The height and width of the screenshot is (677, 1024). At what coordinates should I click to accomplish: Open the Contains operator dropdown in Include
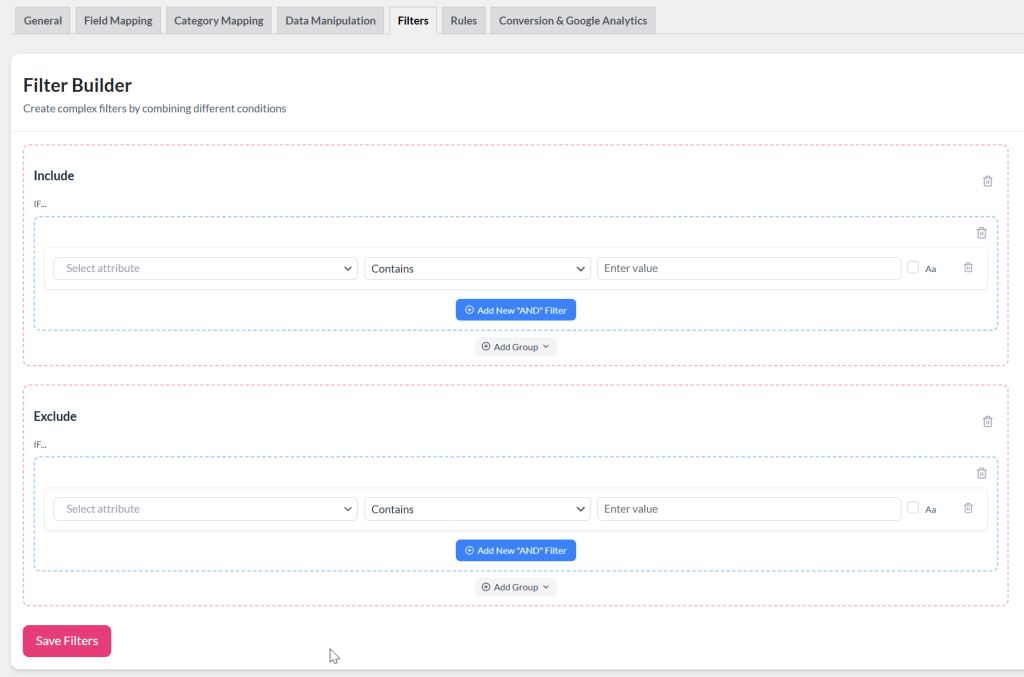coord(477,268)
